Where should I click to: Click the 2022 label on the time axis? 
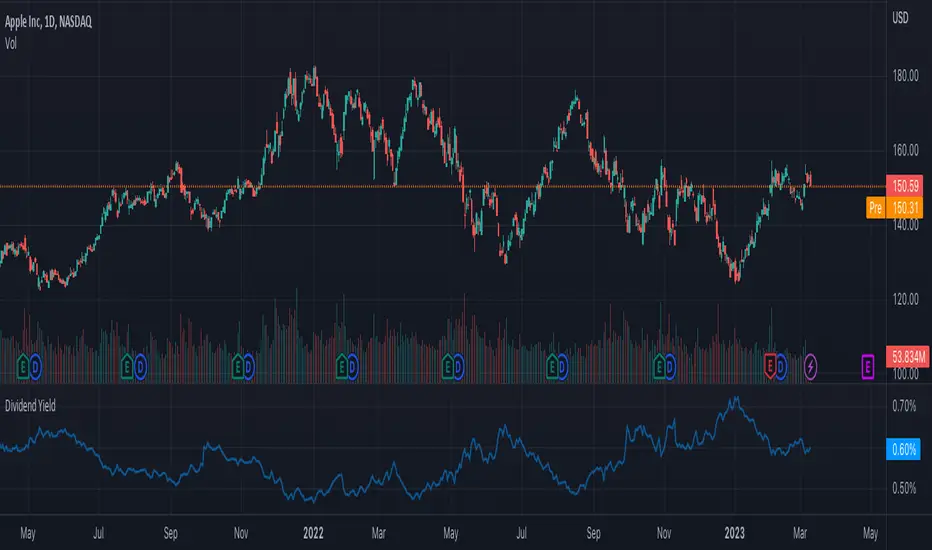tap(313, 533)
